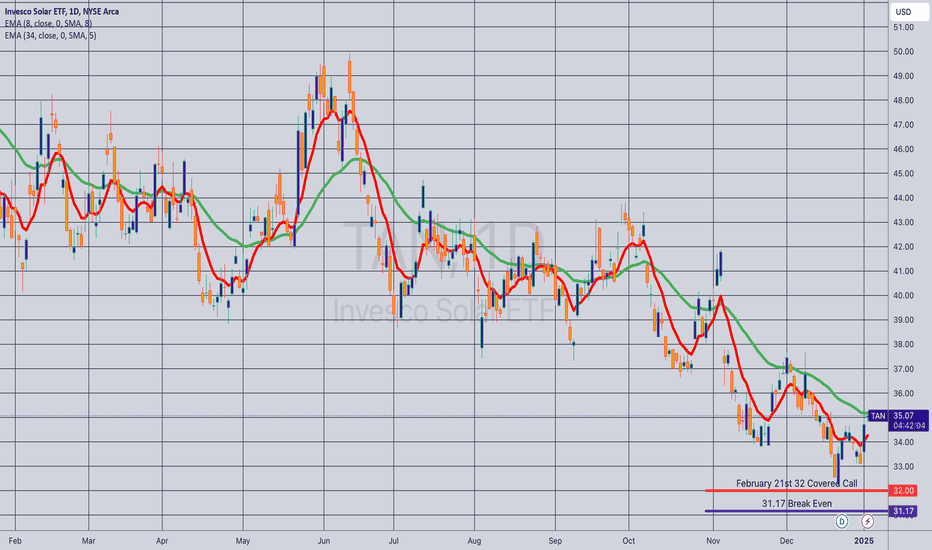Click the 50.00 price axis label
Viewport: 932px width, 550px height.
pos(903,52)
